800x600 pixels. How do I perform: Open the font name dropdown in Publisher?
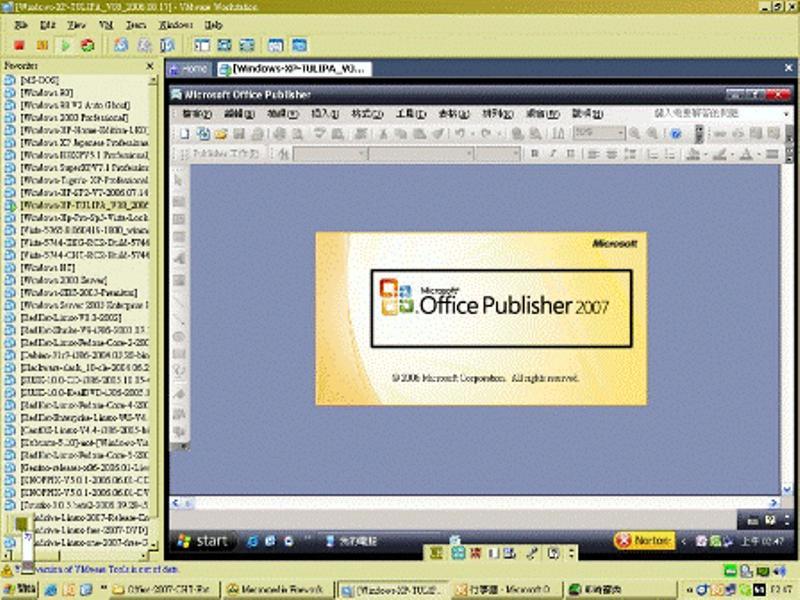click(468, 154)
